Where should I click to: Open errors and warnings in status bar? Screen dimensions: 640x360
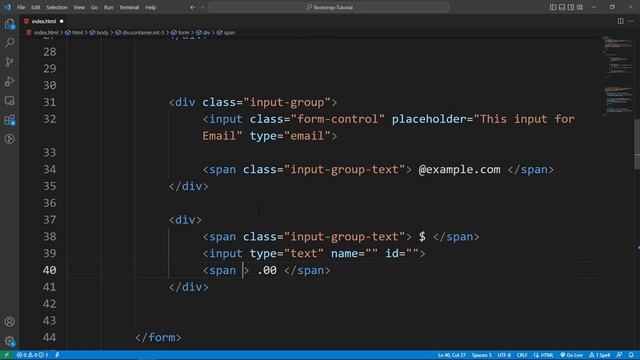tap(32, 355)
